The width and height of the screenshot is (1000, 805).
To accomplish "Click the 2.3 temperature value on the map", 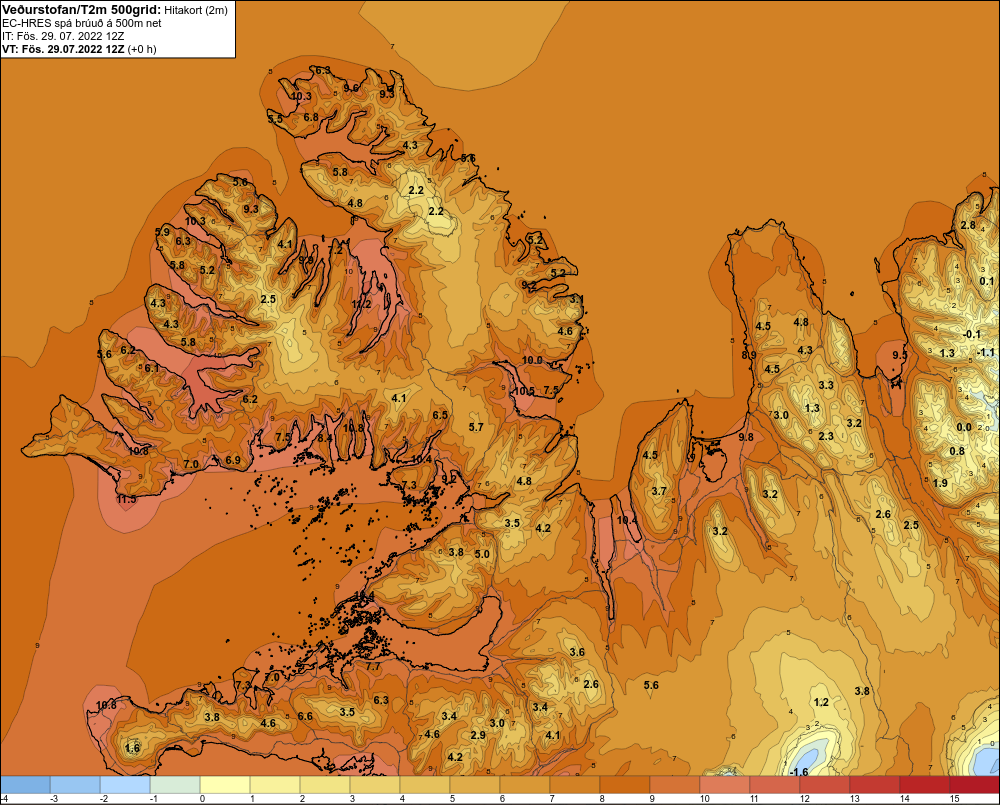I will [x=826, y=436].
